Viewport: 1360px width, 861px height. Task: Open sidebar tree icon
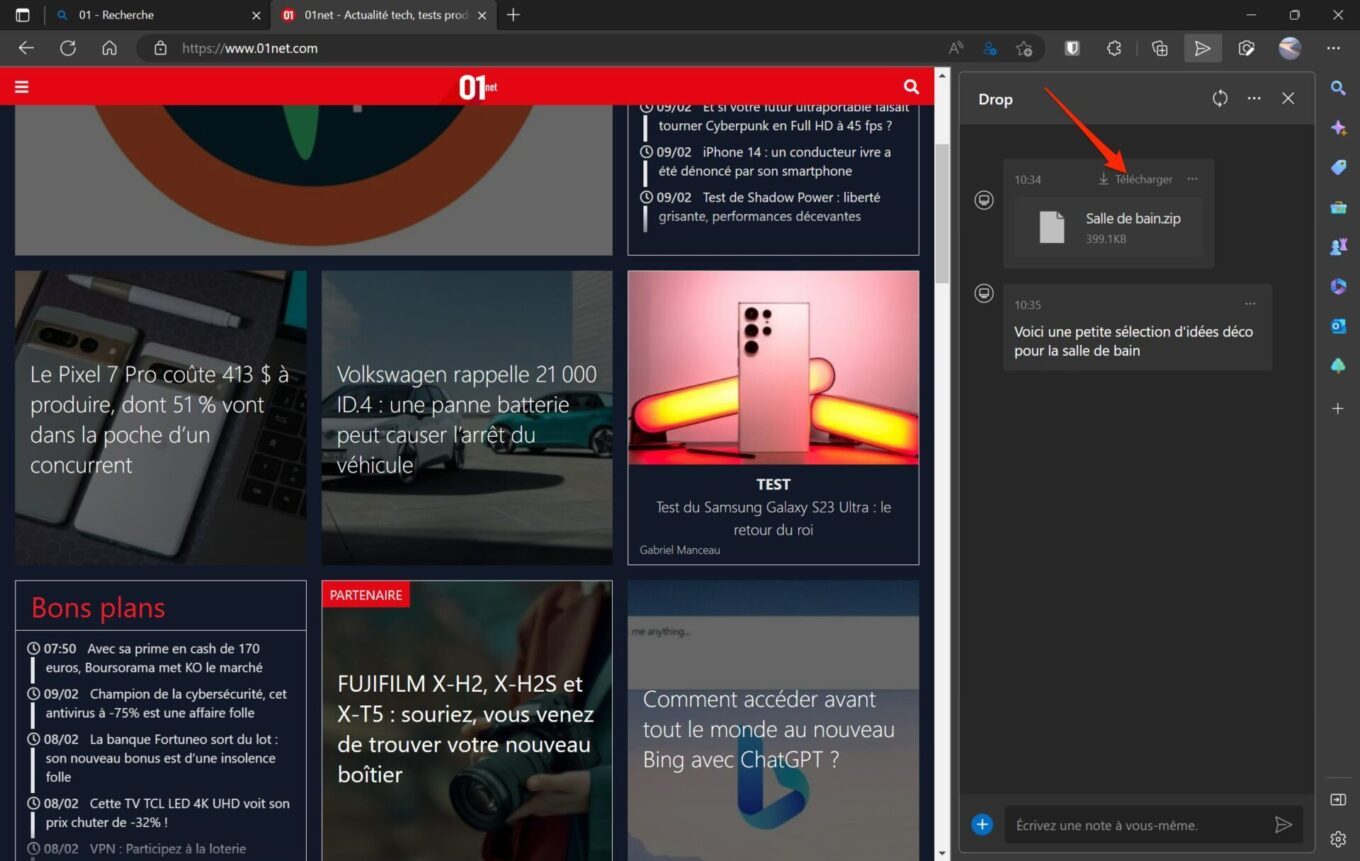click(1338, 366)
